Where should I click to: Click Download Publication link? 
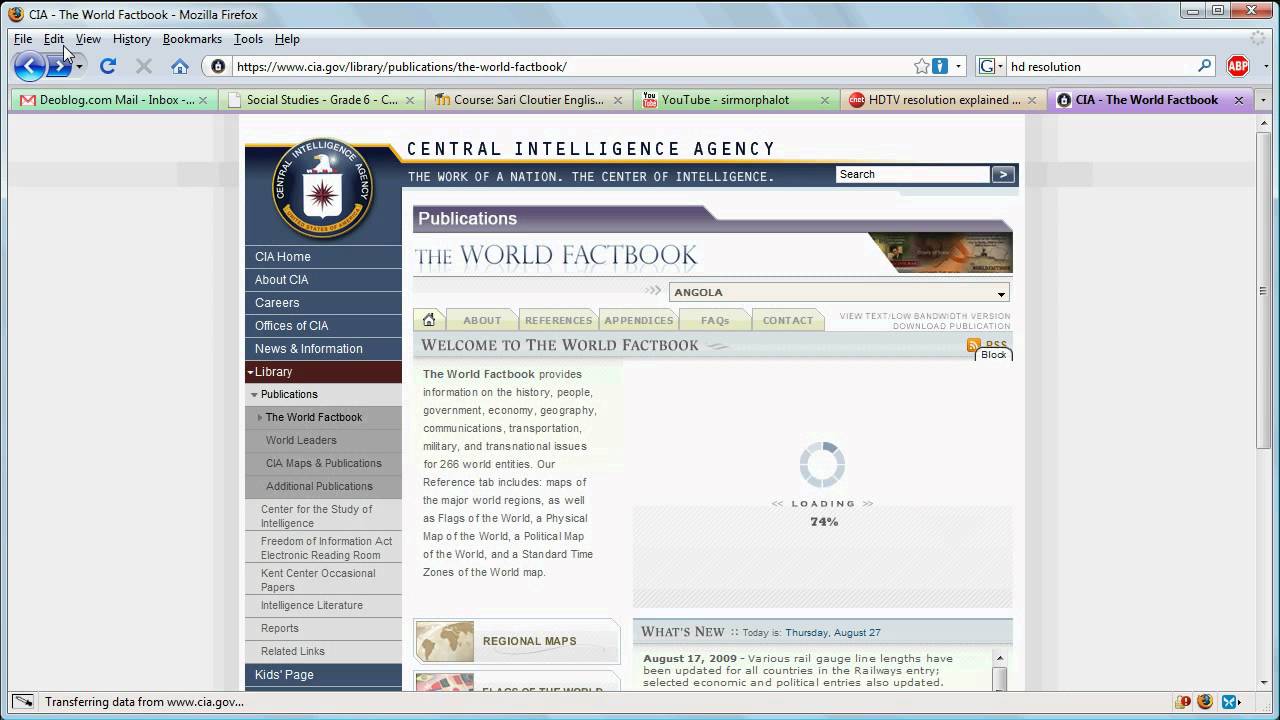pyautogui.click(x=951, y=326)
